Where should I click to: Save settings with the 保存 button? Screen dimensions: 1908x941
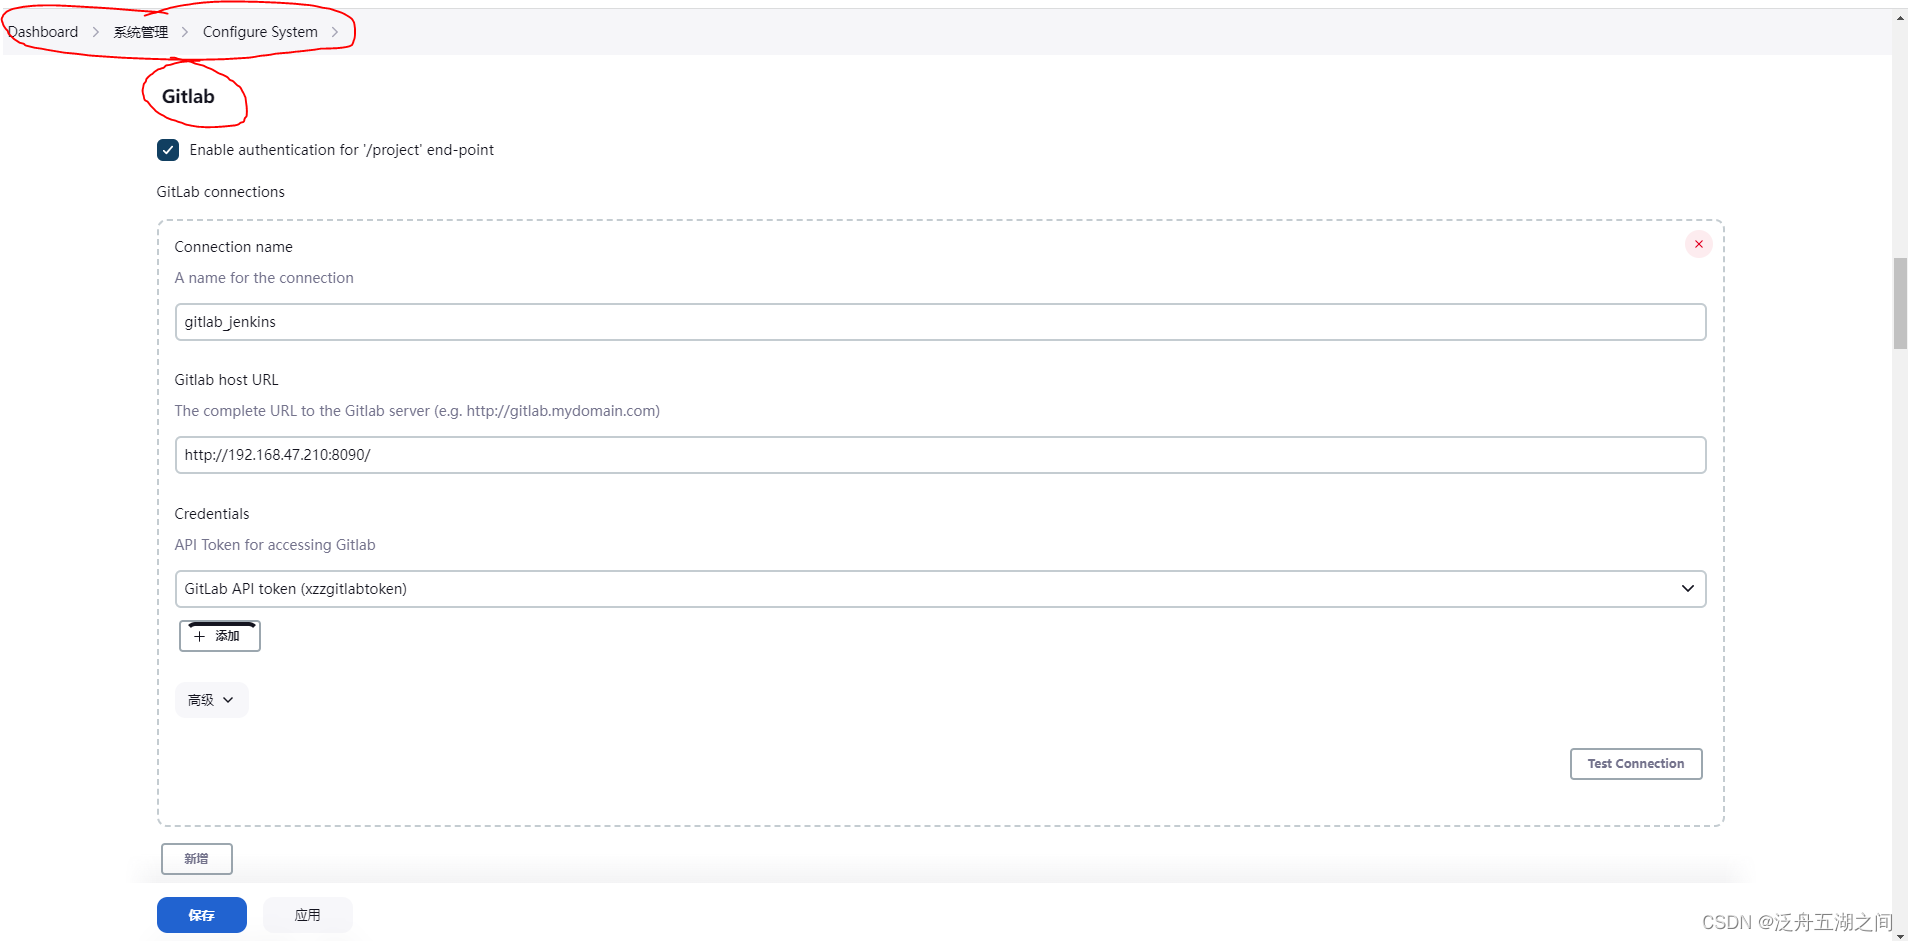point(201,915)
